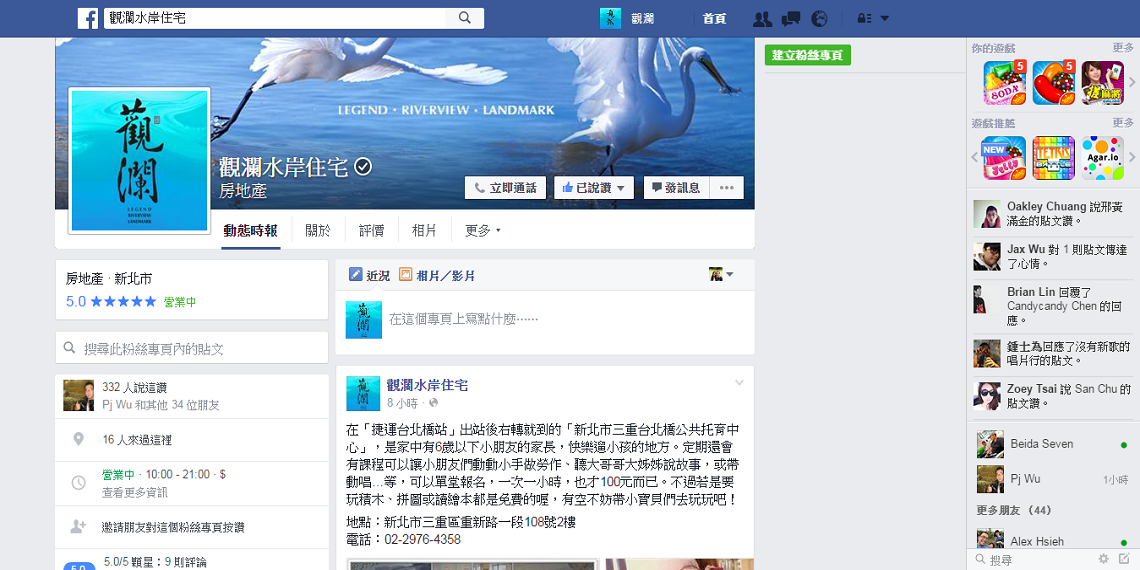Open the Agar.io game icon
Image resolution: width=1140 pixels, height=570 pixels.
pos(1102,158)
